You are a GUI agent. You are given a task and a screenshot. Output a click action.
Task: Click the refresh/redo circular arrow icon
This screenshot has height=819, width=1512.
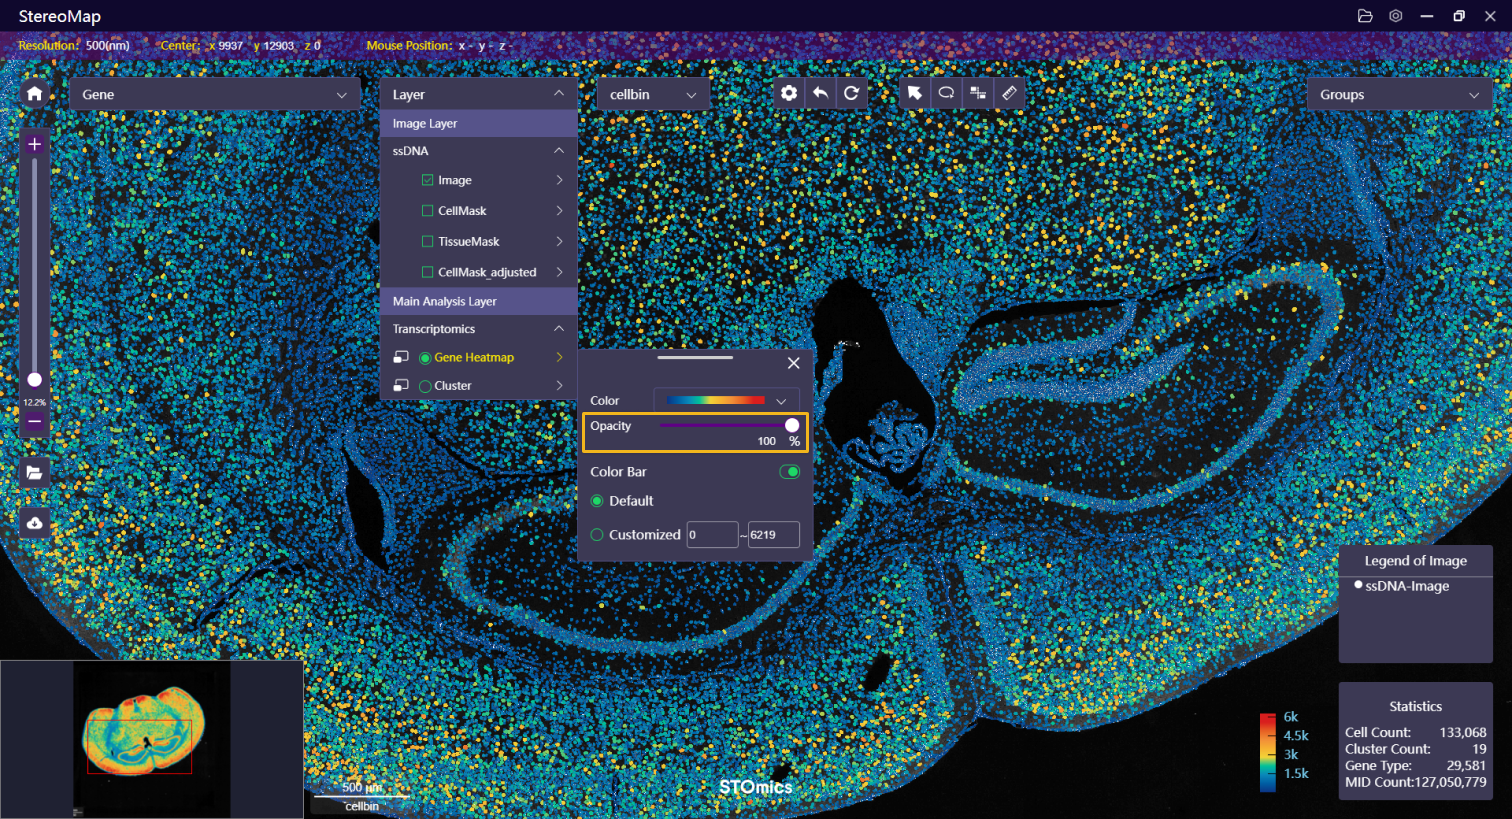(851, 93)
